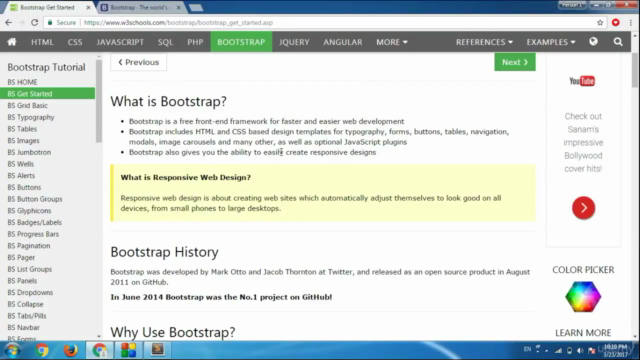Go to the Previous page button
Viewport: 640px width, 360px height.
pyautogui.click(x=138, y=62)
